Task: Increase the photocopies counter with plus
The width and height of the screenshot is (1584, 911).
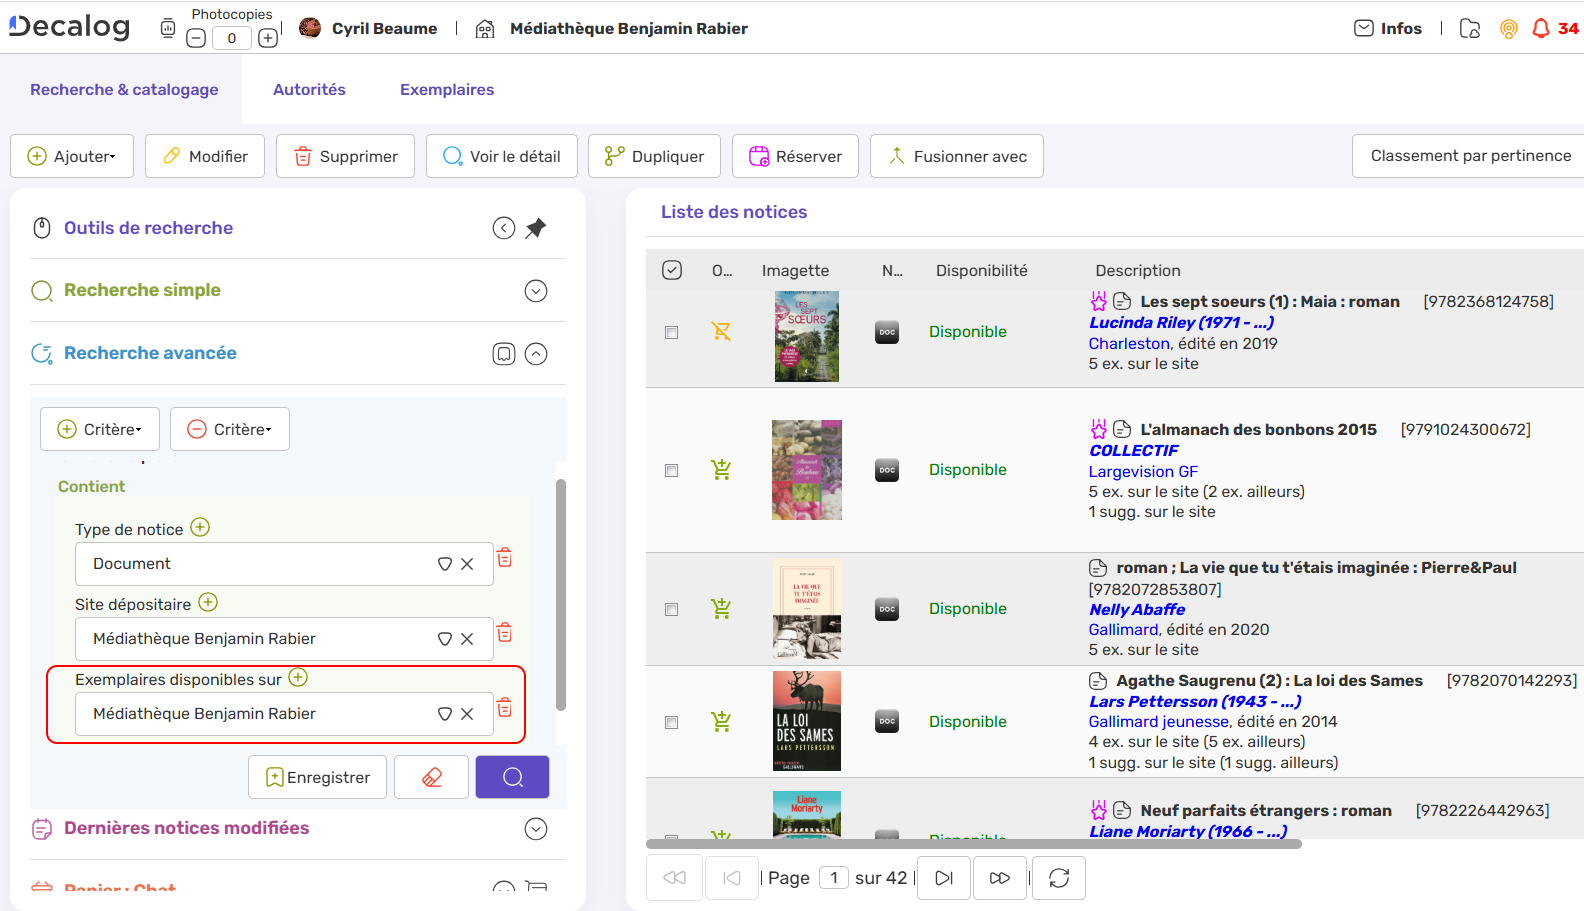Action: click(268, 38)
